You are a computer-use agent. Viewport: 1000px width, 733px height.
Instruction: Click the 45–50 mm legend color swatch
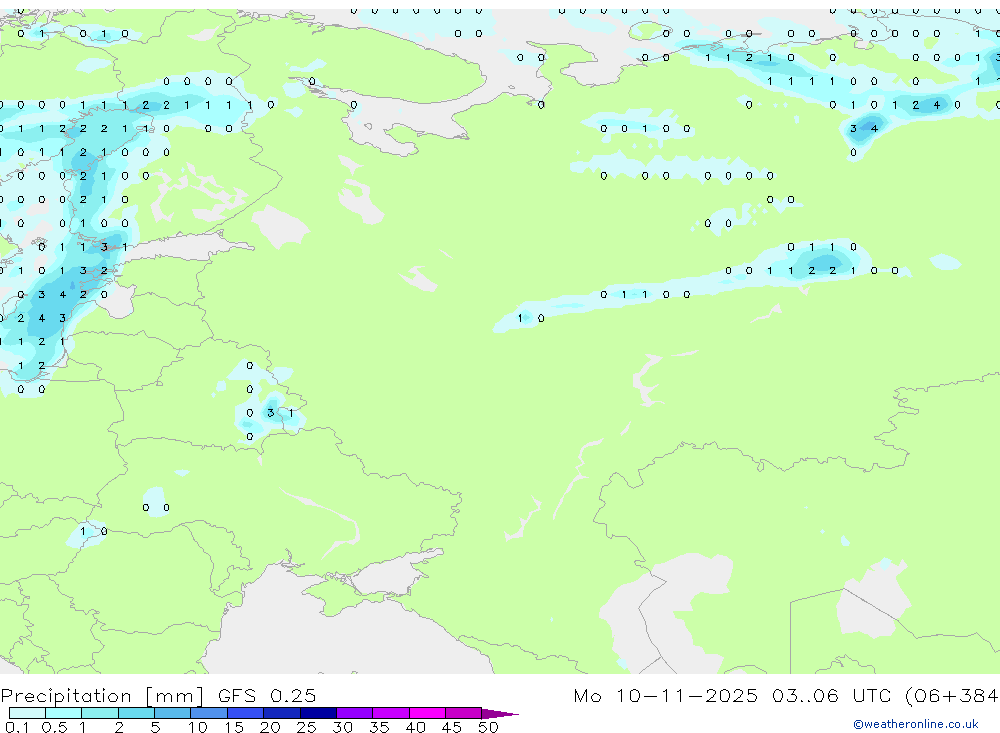tap(464, 713)
